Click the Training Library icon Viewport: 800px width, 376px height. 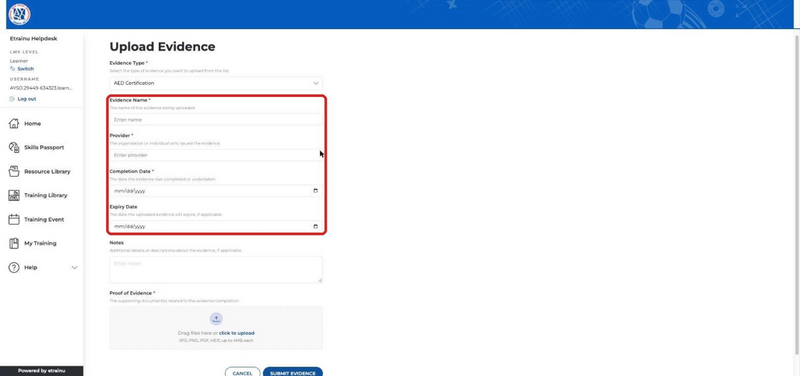(x=14, y=195)
